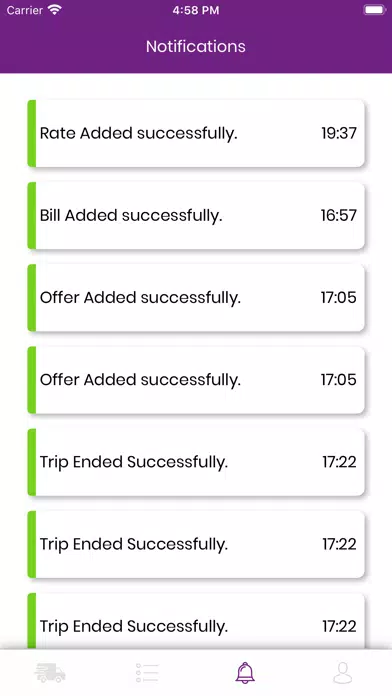392x696 pixels.
Task: Open the second Trip Ended Successfully notification
Action: tap(196, 544)
